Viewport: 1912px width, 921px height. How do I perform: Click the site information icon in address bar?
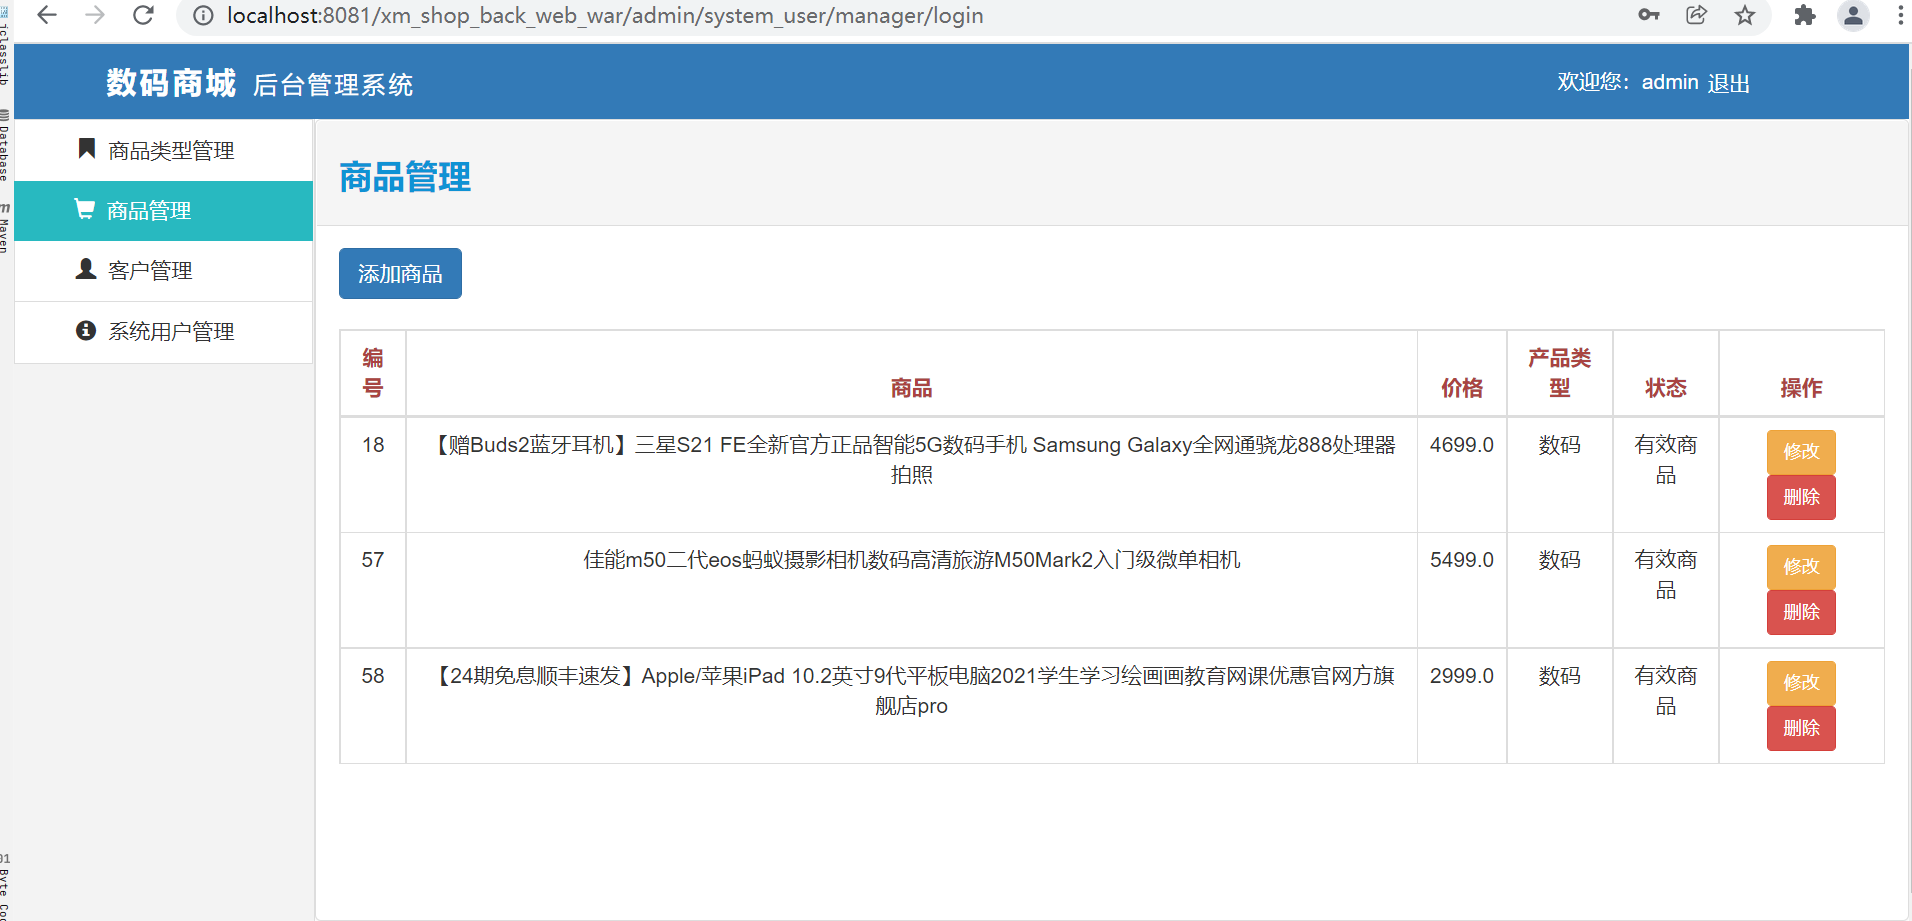pyautogui.click(x=203, y=16)
